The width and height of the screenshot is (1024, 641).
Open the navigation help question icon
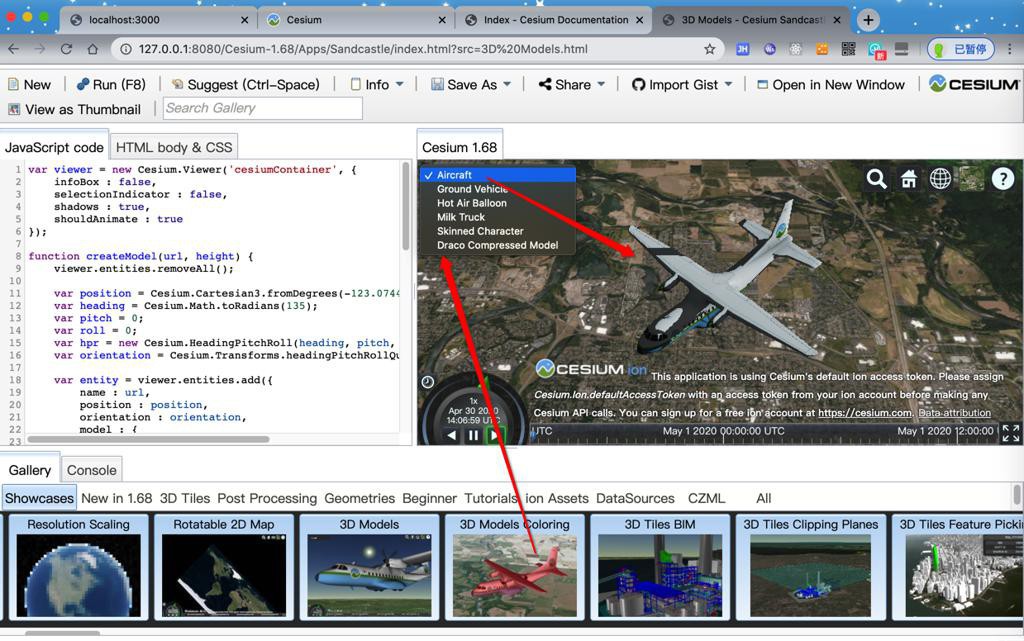1003,178
